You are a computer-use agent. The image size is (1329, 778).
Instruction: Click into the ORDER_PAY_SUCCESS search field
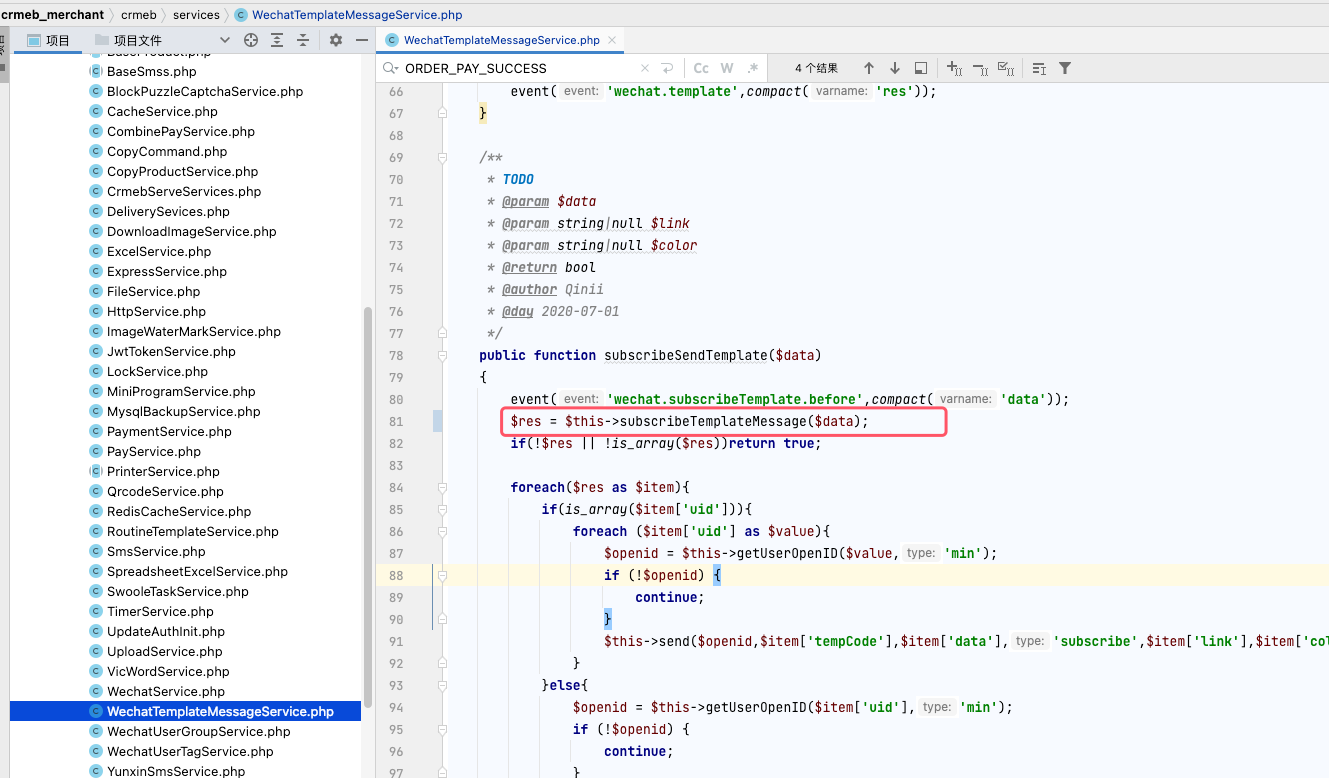518,68
